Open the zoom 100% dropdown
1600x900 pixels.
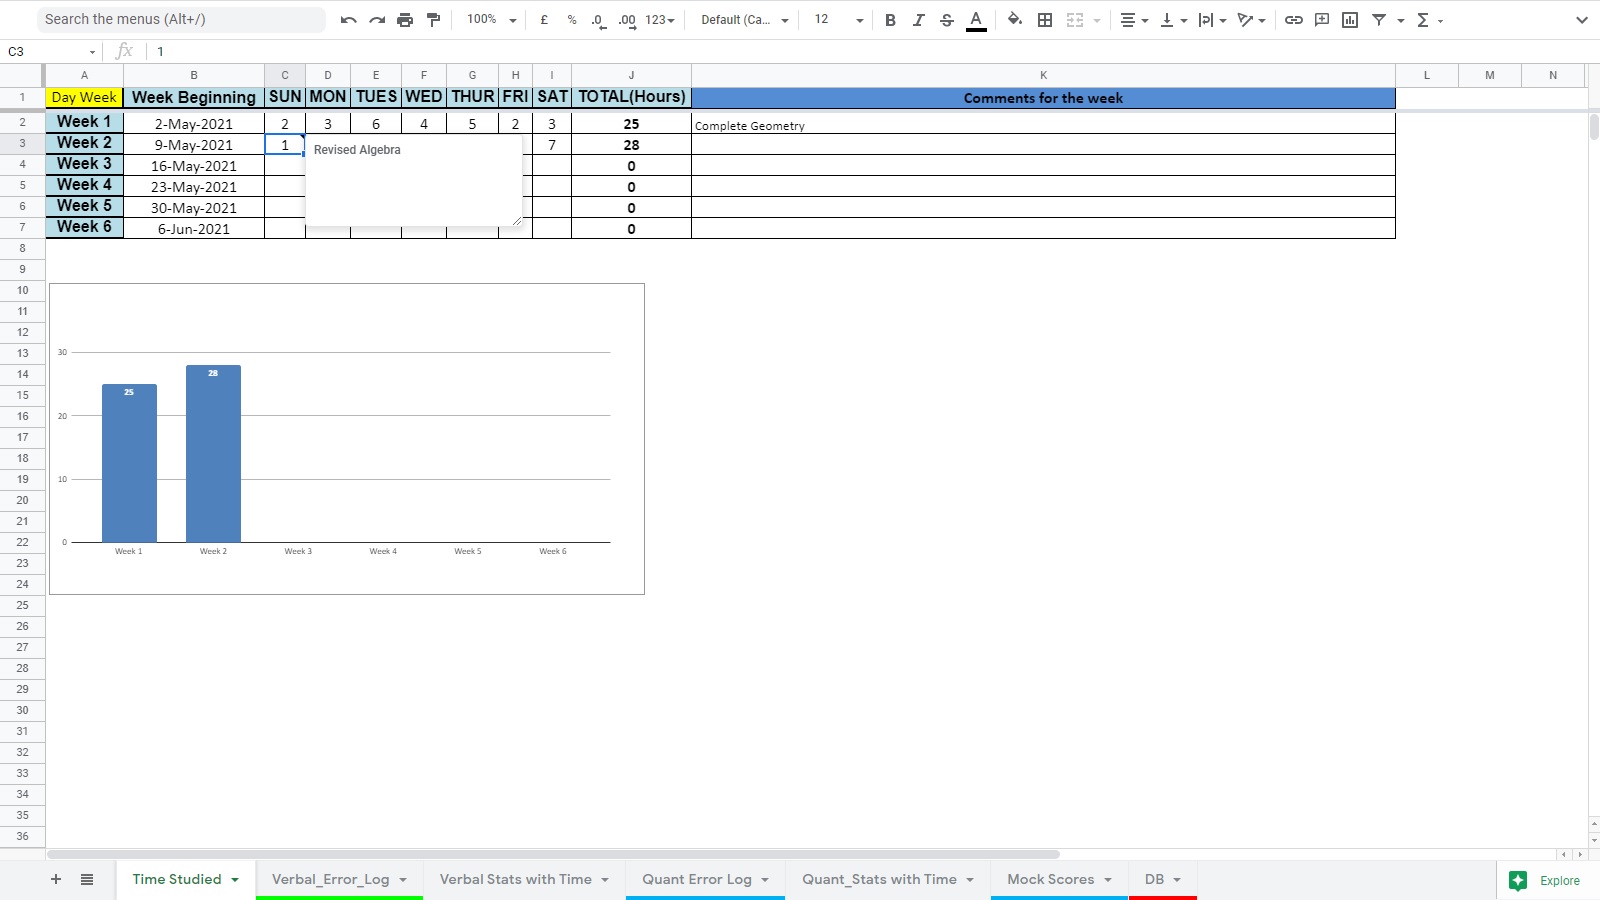492,20
